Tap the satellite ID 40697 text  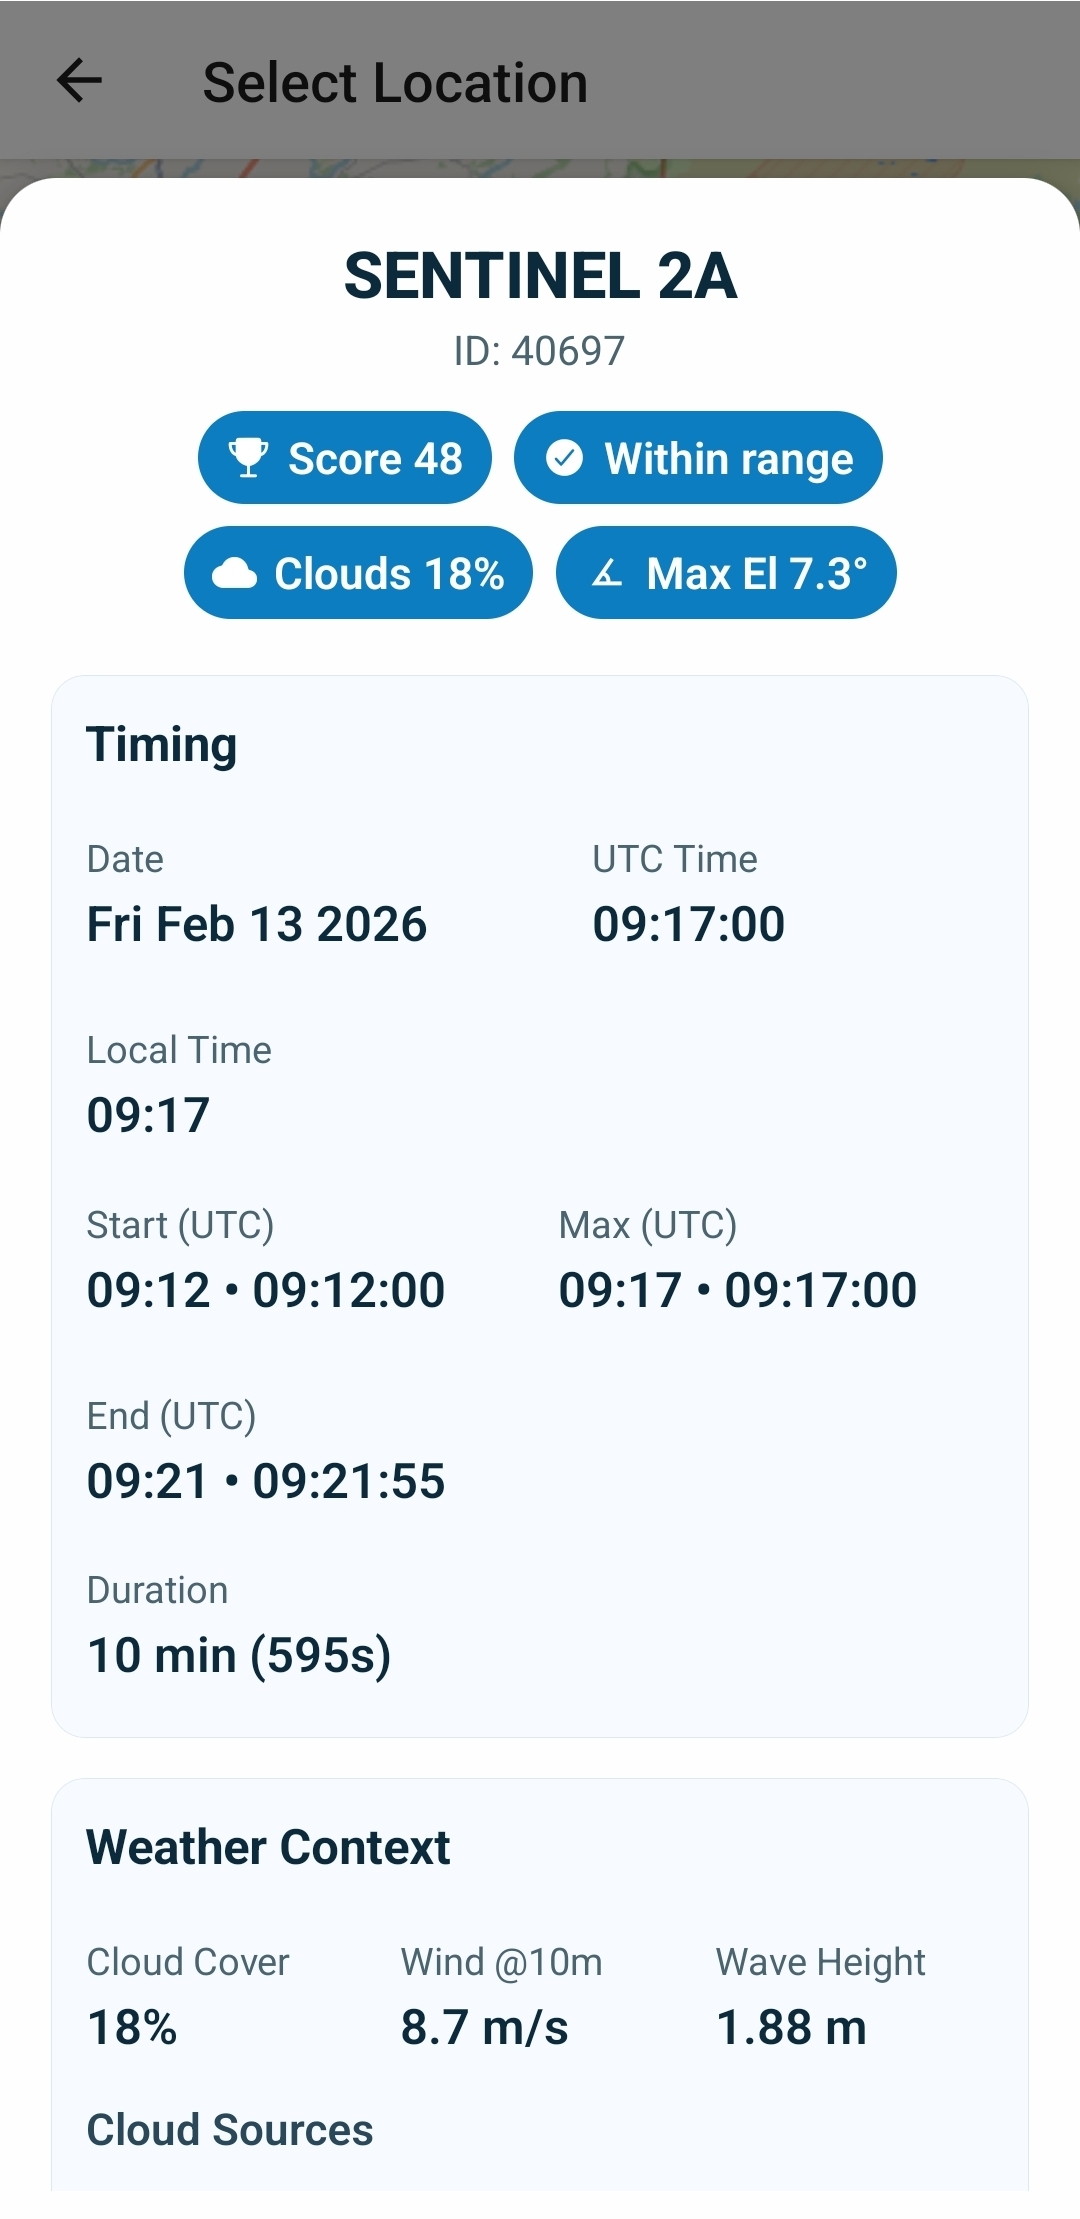(x=540, y=351)
